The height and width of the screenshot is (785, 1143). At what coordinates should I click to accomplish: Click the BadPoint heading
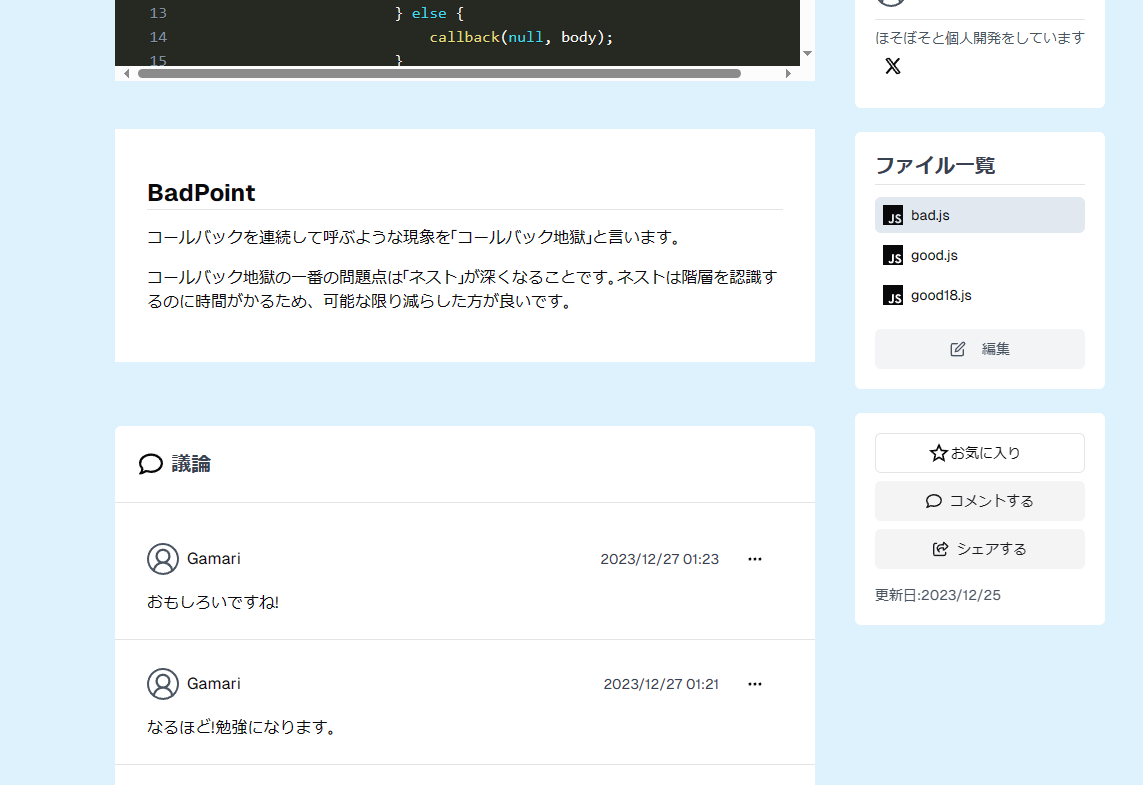(x=201, y=193)
